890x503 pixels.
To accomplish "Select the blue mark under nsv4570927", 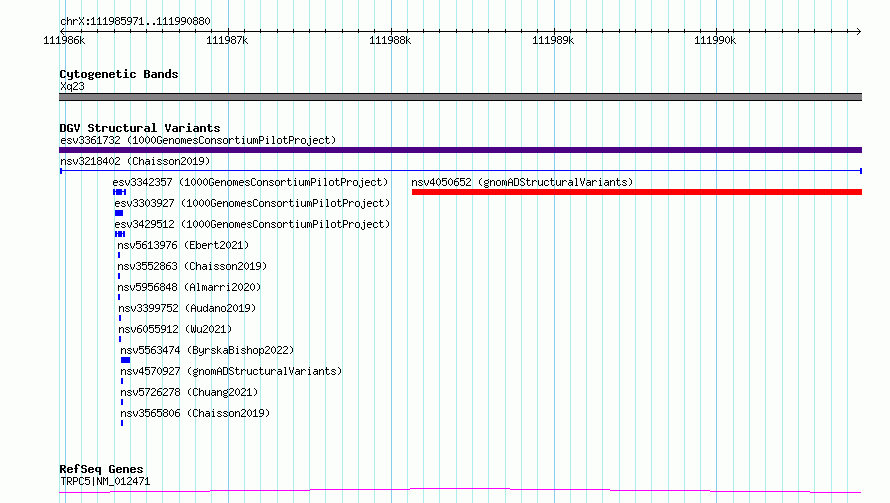I will coord(121,381).
